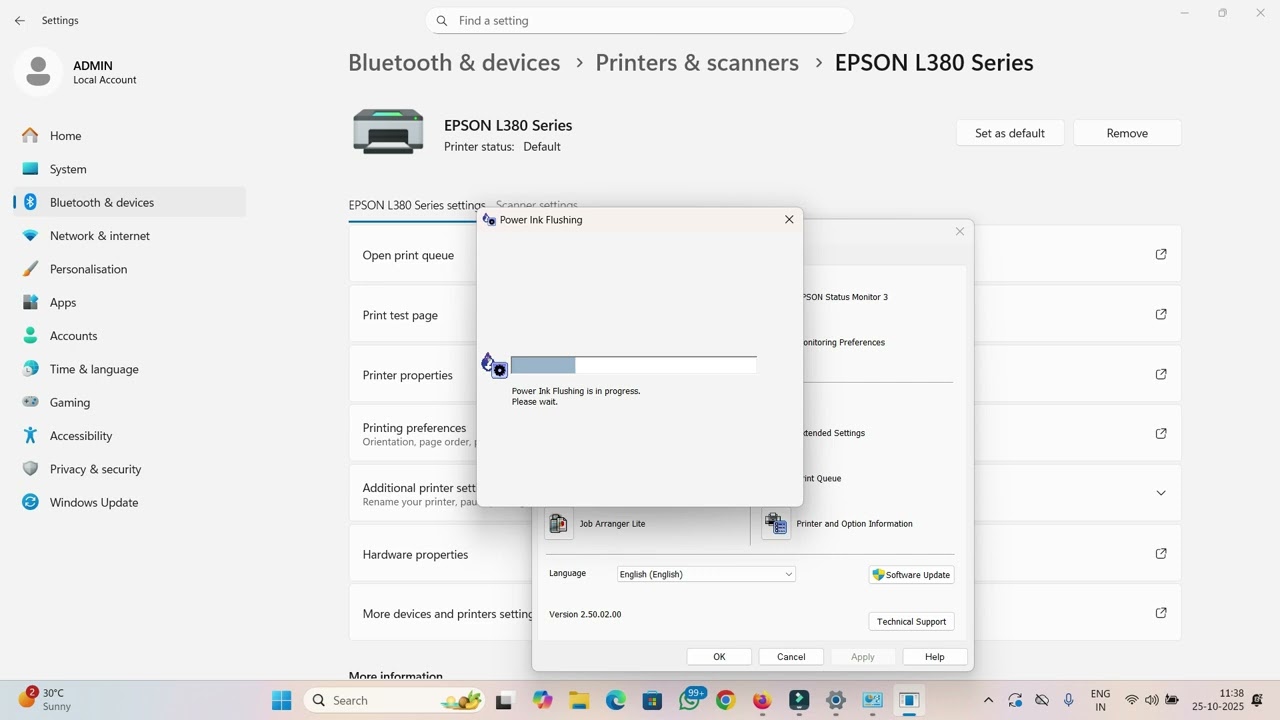The width and height of the screenshot is (1280, 720).
Task: Click the weather widget showing 30°C
Action: click(46, 699)
